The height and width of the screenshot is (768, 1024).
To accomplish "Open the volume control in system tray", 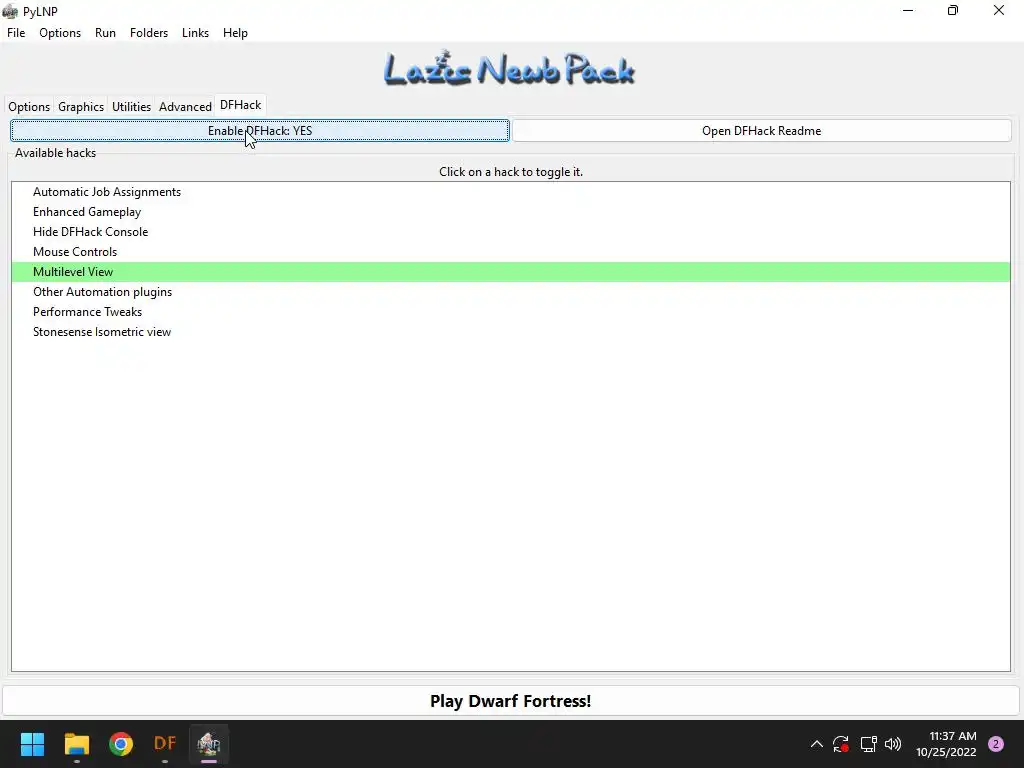I will [893, 744].
